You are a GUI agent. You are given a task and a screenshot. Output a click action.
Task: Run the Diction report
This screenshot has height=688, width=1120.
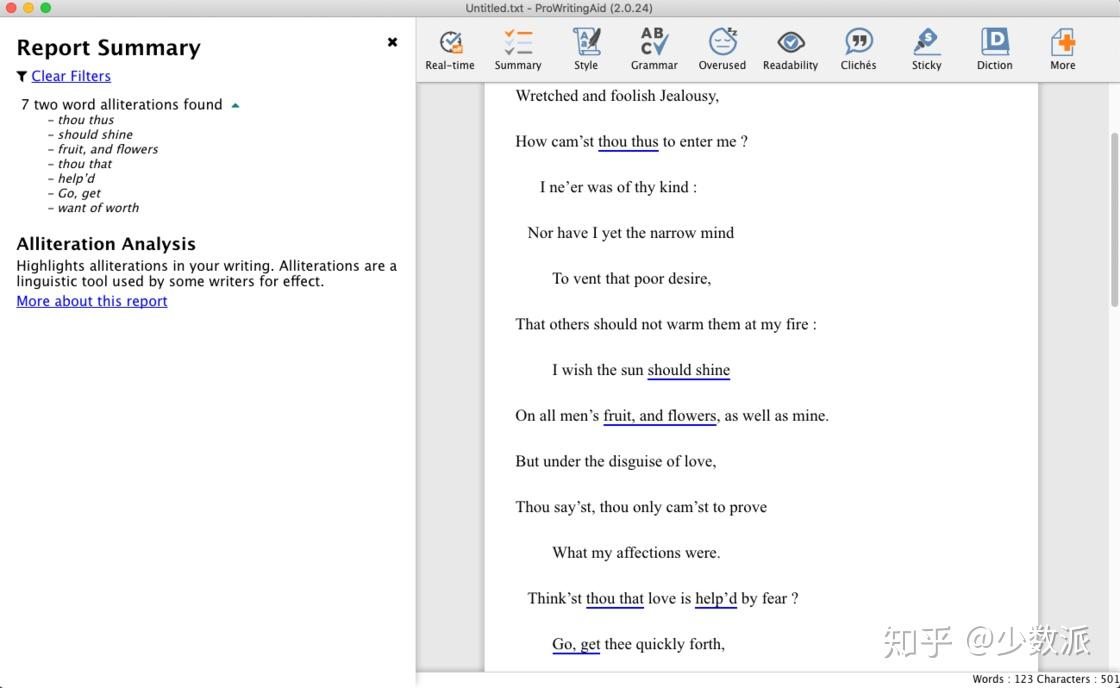tap(994, 49)
